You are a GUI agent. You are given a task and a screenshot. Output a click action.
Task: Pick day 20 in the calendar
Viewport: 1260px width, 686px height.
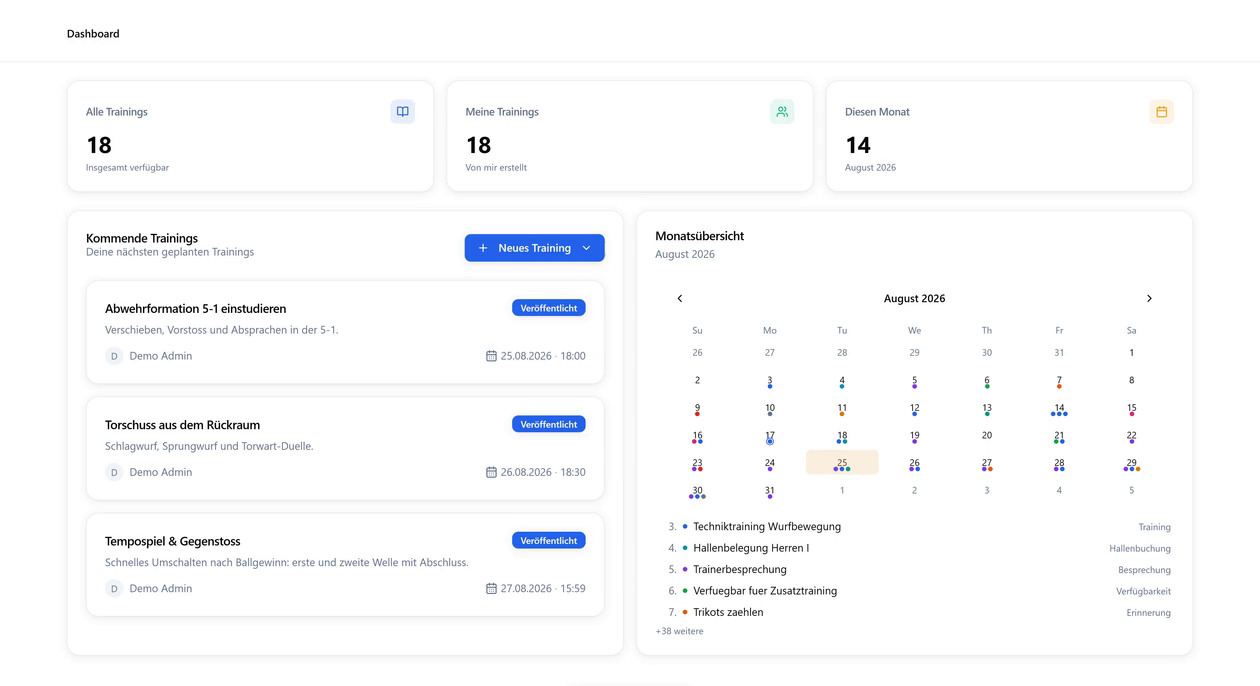click(987, 435)
